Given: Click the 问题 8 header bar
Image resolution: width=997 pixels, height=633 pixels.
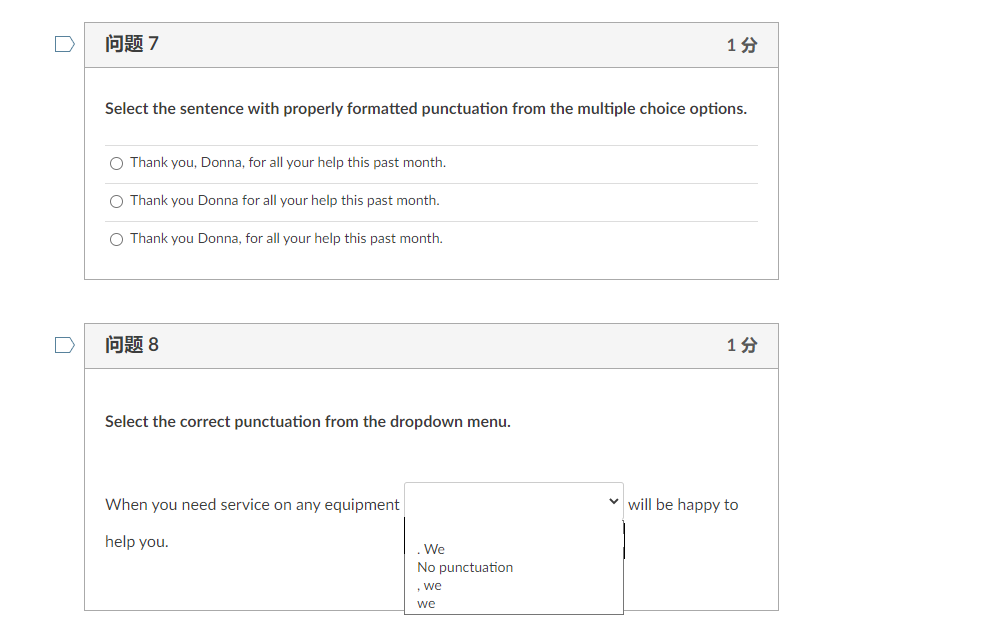Looking at the screenshot, I should click(431, 345).
